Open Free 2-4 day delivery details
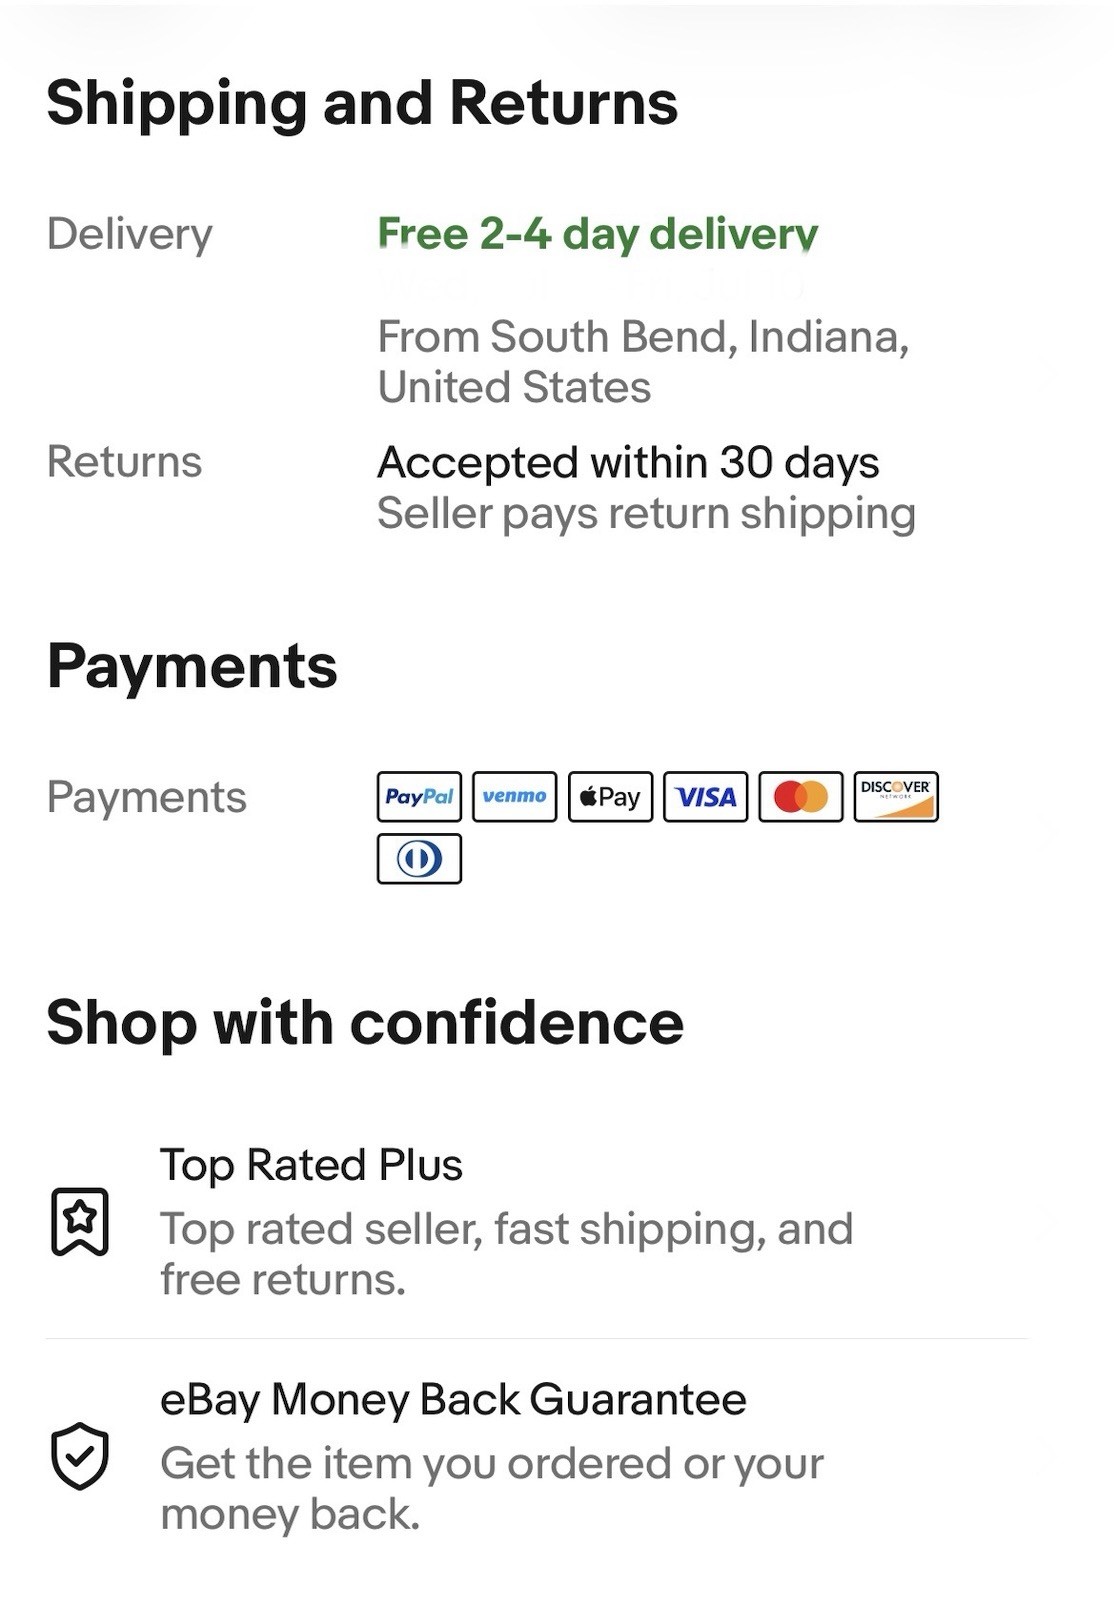This screenshot has width=1114, height=1600. [x=597, y=234]
